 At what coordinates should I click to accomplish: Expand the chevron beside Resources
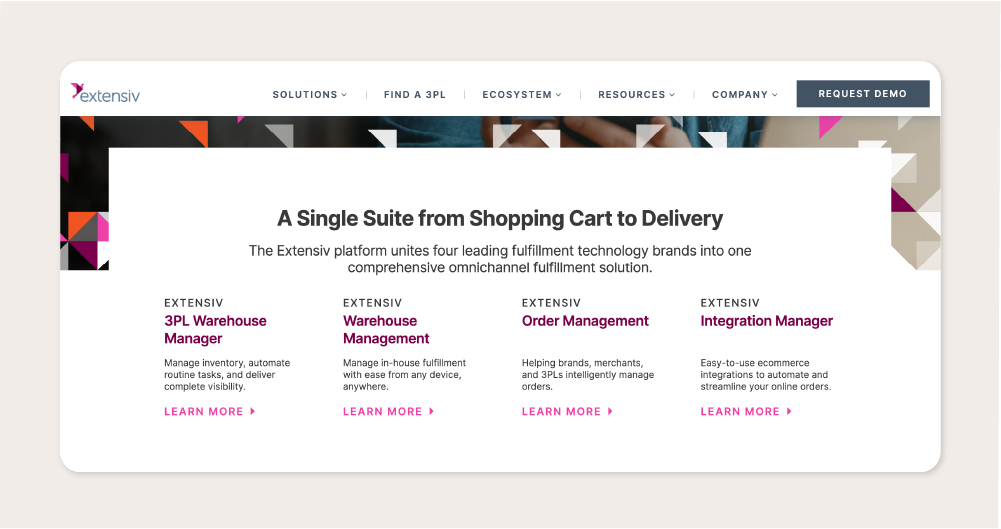(x=672, y=95)
